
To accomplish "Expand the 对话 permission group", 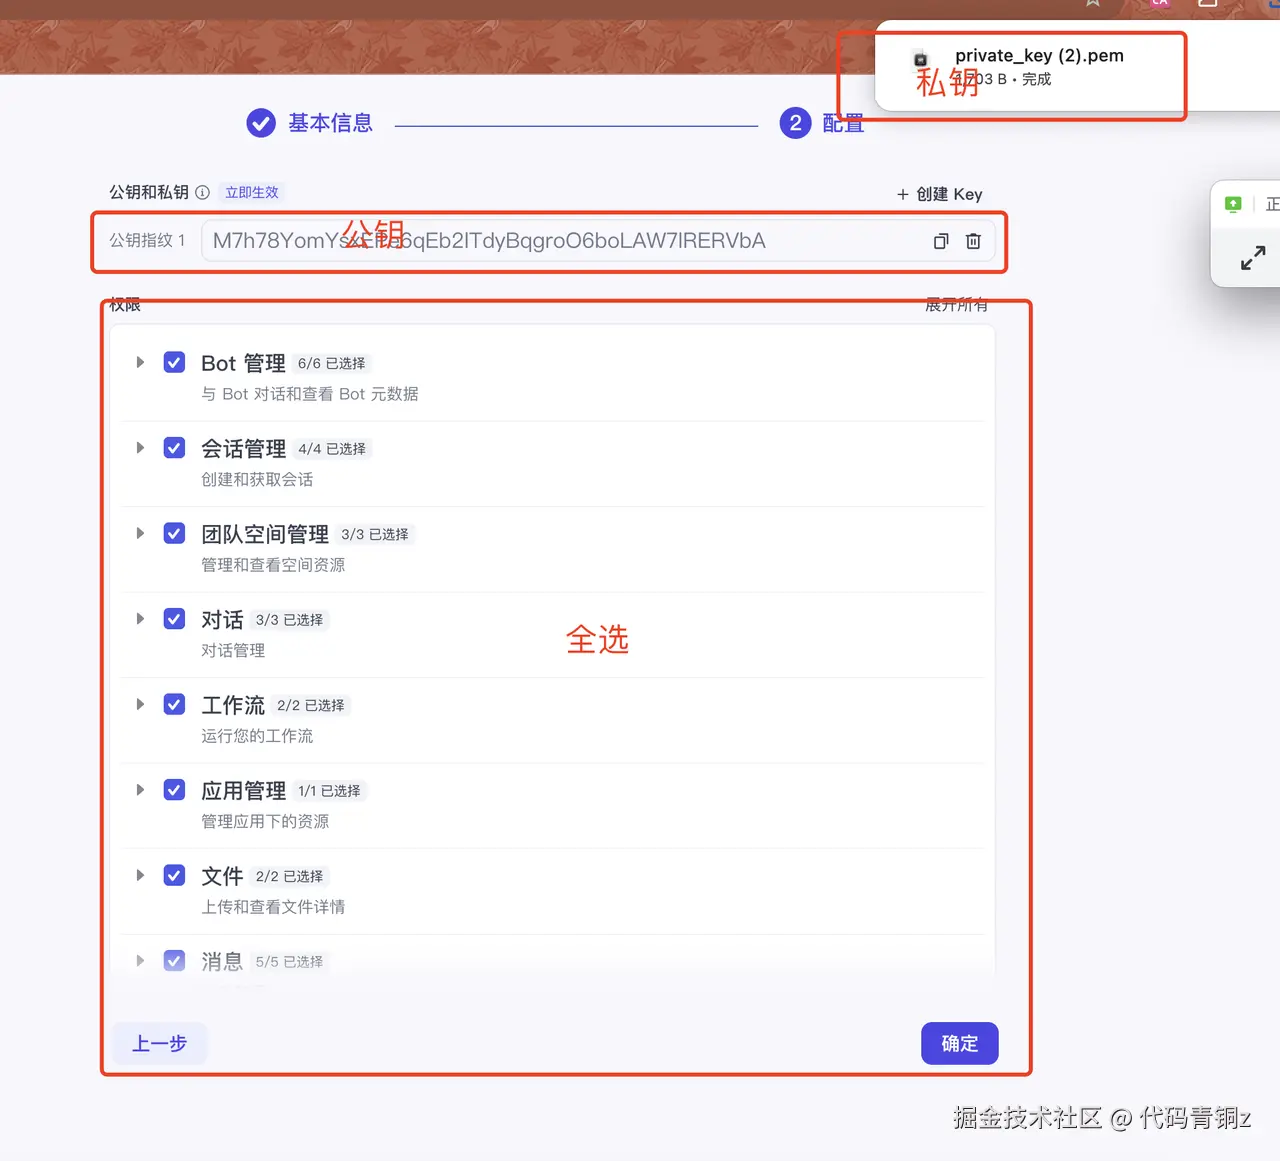I will coord(140,619).
